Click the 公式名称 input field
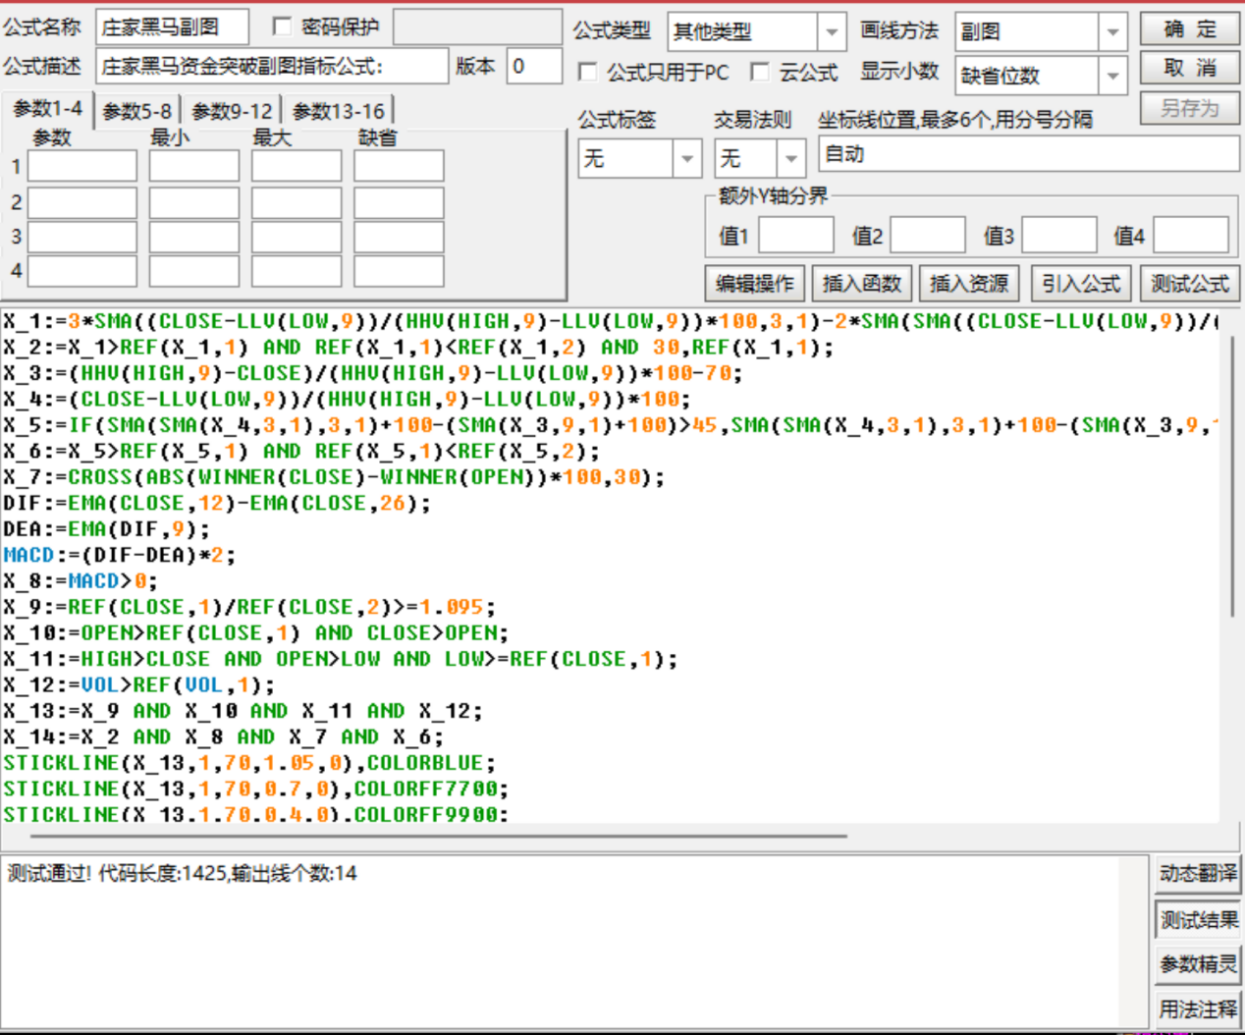 click(x=172, y=28)
